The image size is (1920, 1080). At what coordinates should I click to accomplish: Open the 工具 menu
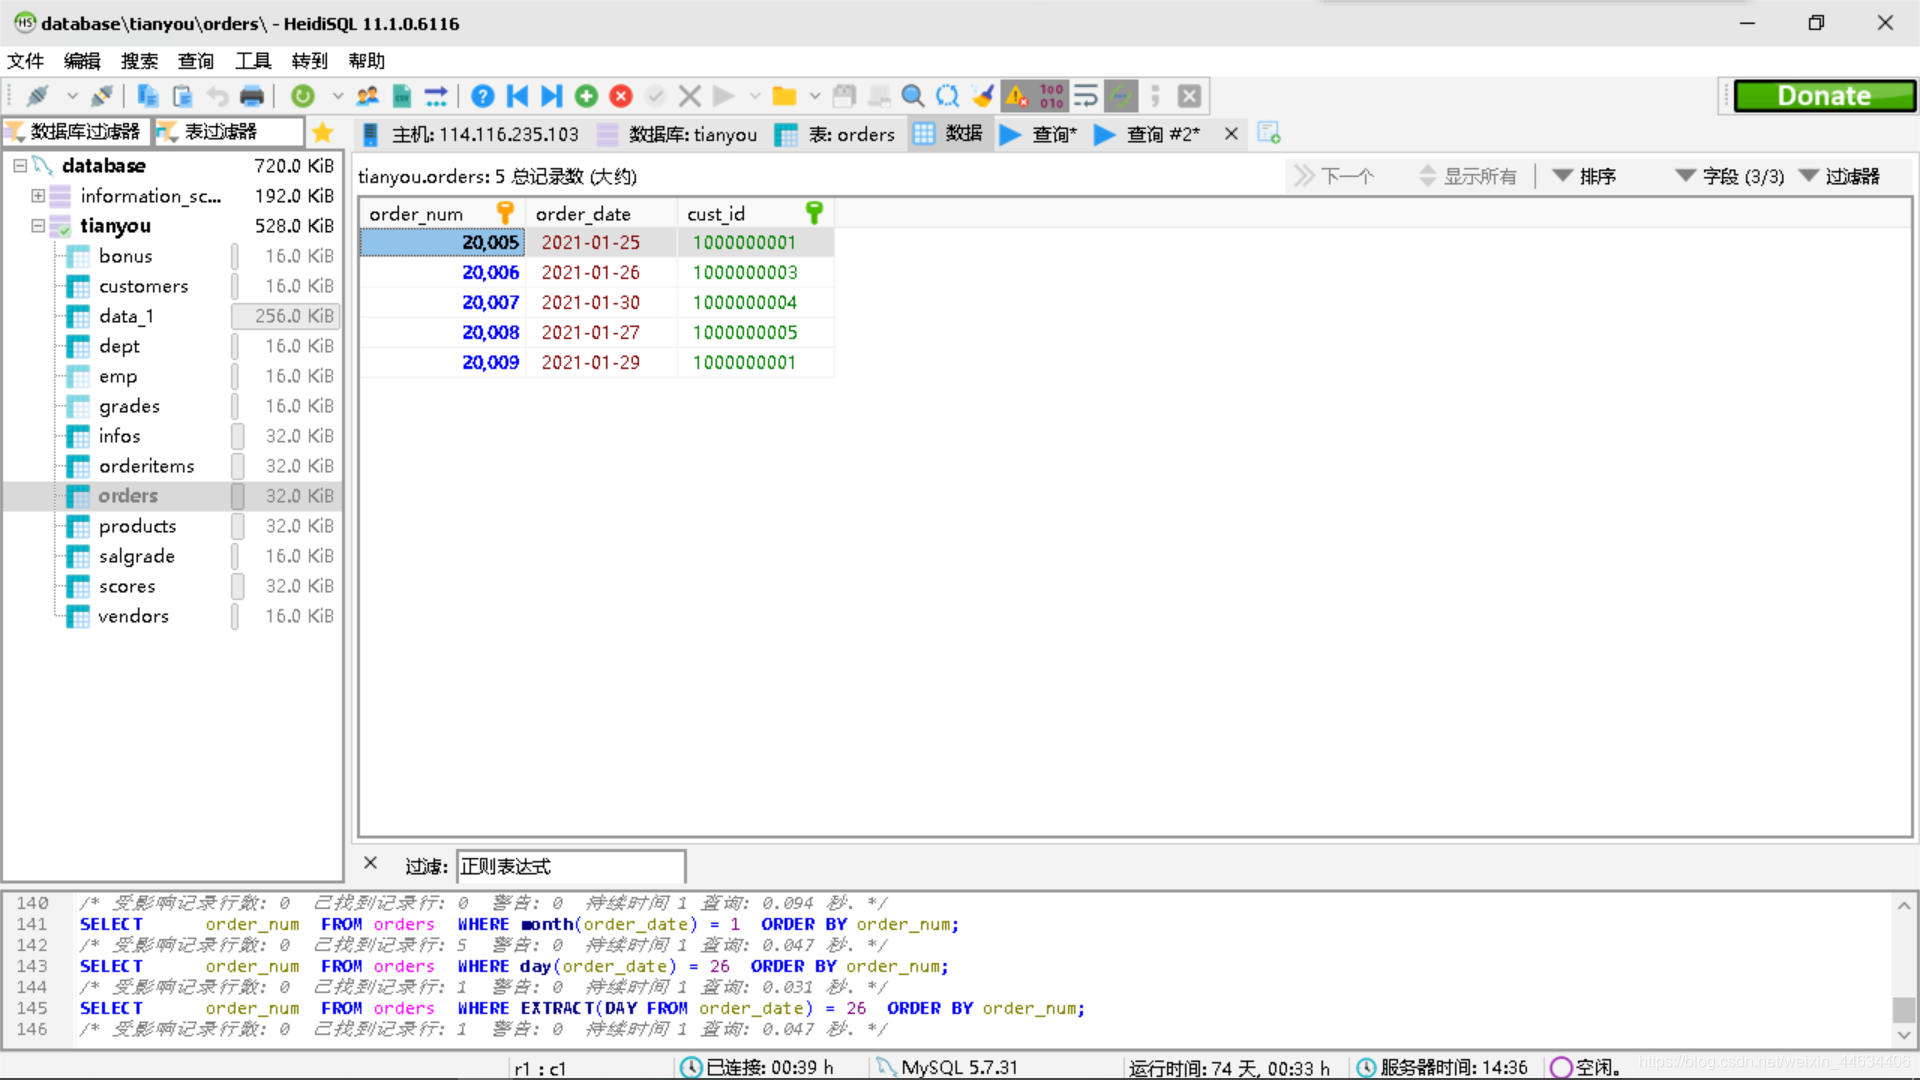pyautogui.click(x=253, y=61)
